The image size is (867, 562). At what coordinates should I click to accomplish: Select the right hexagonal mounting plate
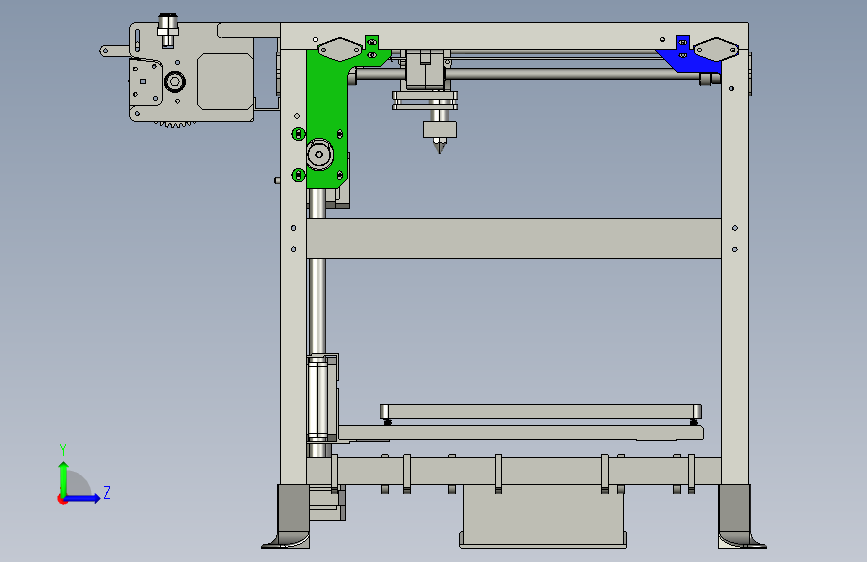(717, 49)
